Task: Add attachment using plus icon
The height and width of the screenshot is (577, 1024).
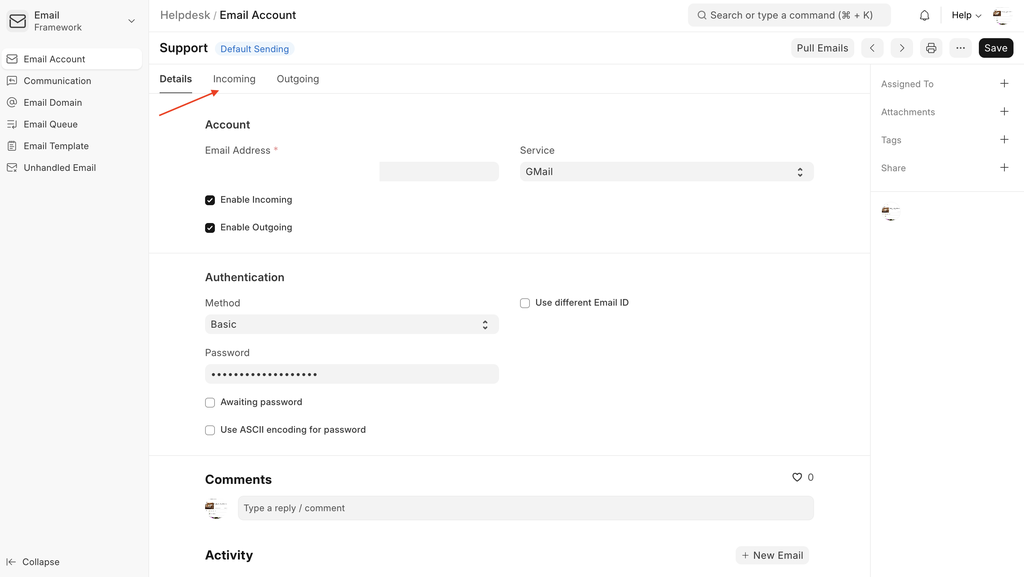Action: [1004, 112]
